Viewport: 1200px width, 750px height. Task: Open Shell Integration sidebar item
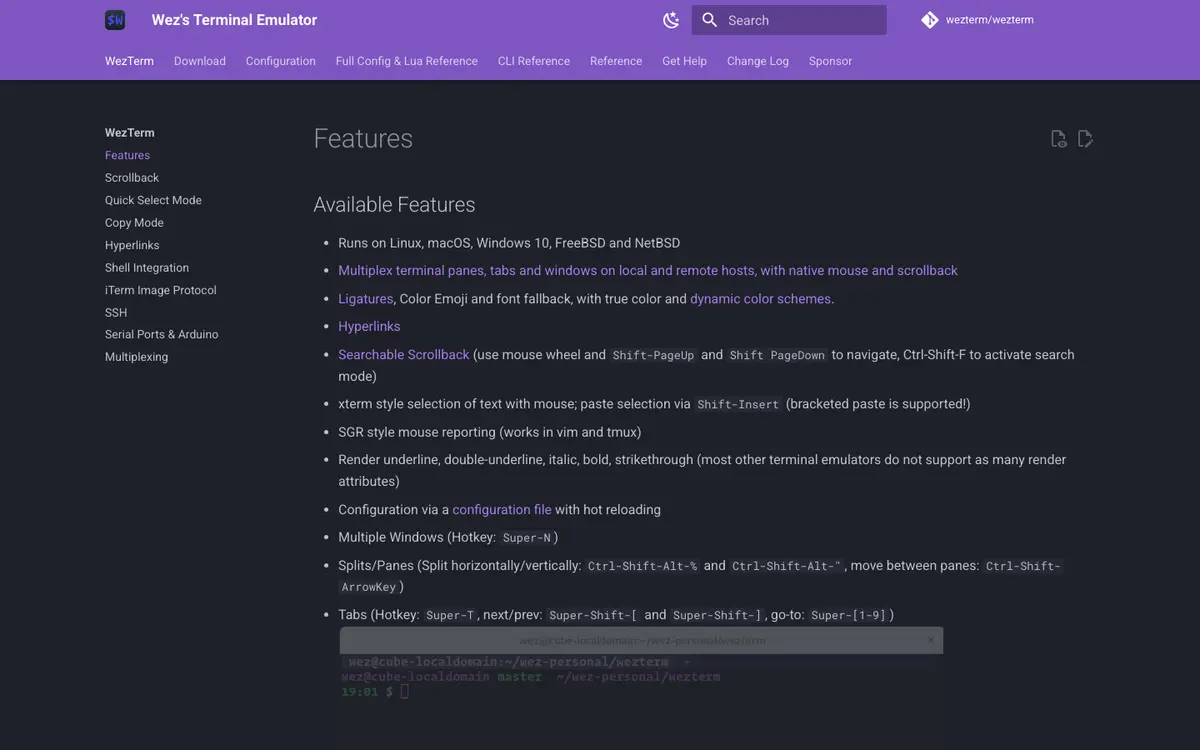coord(147,268)
